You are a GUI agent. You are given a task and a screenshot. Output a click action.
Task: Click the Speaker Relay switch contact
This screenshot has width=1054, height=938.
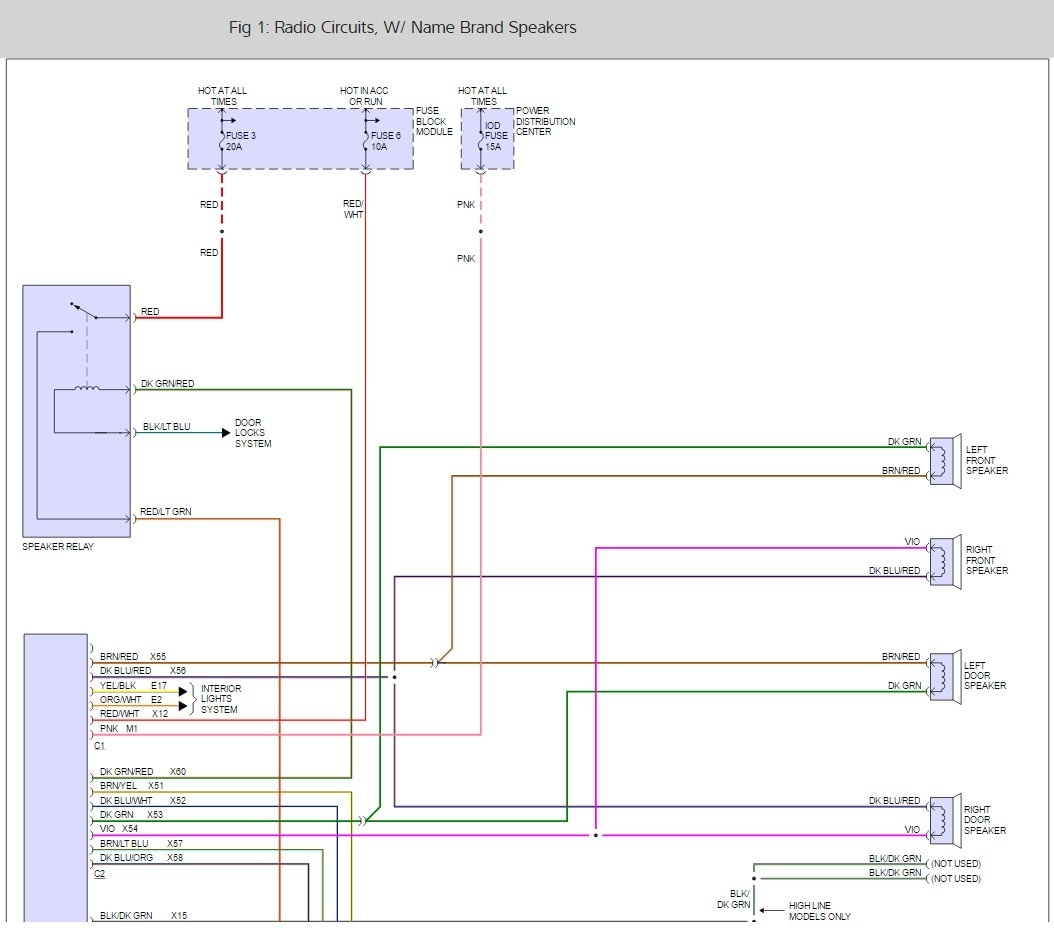click(x=84, y=311)
